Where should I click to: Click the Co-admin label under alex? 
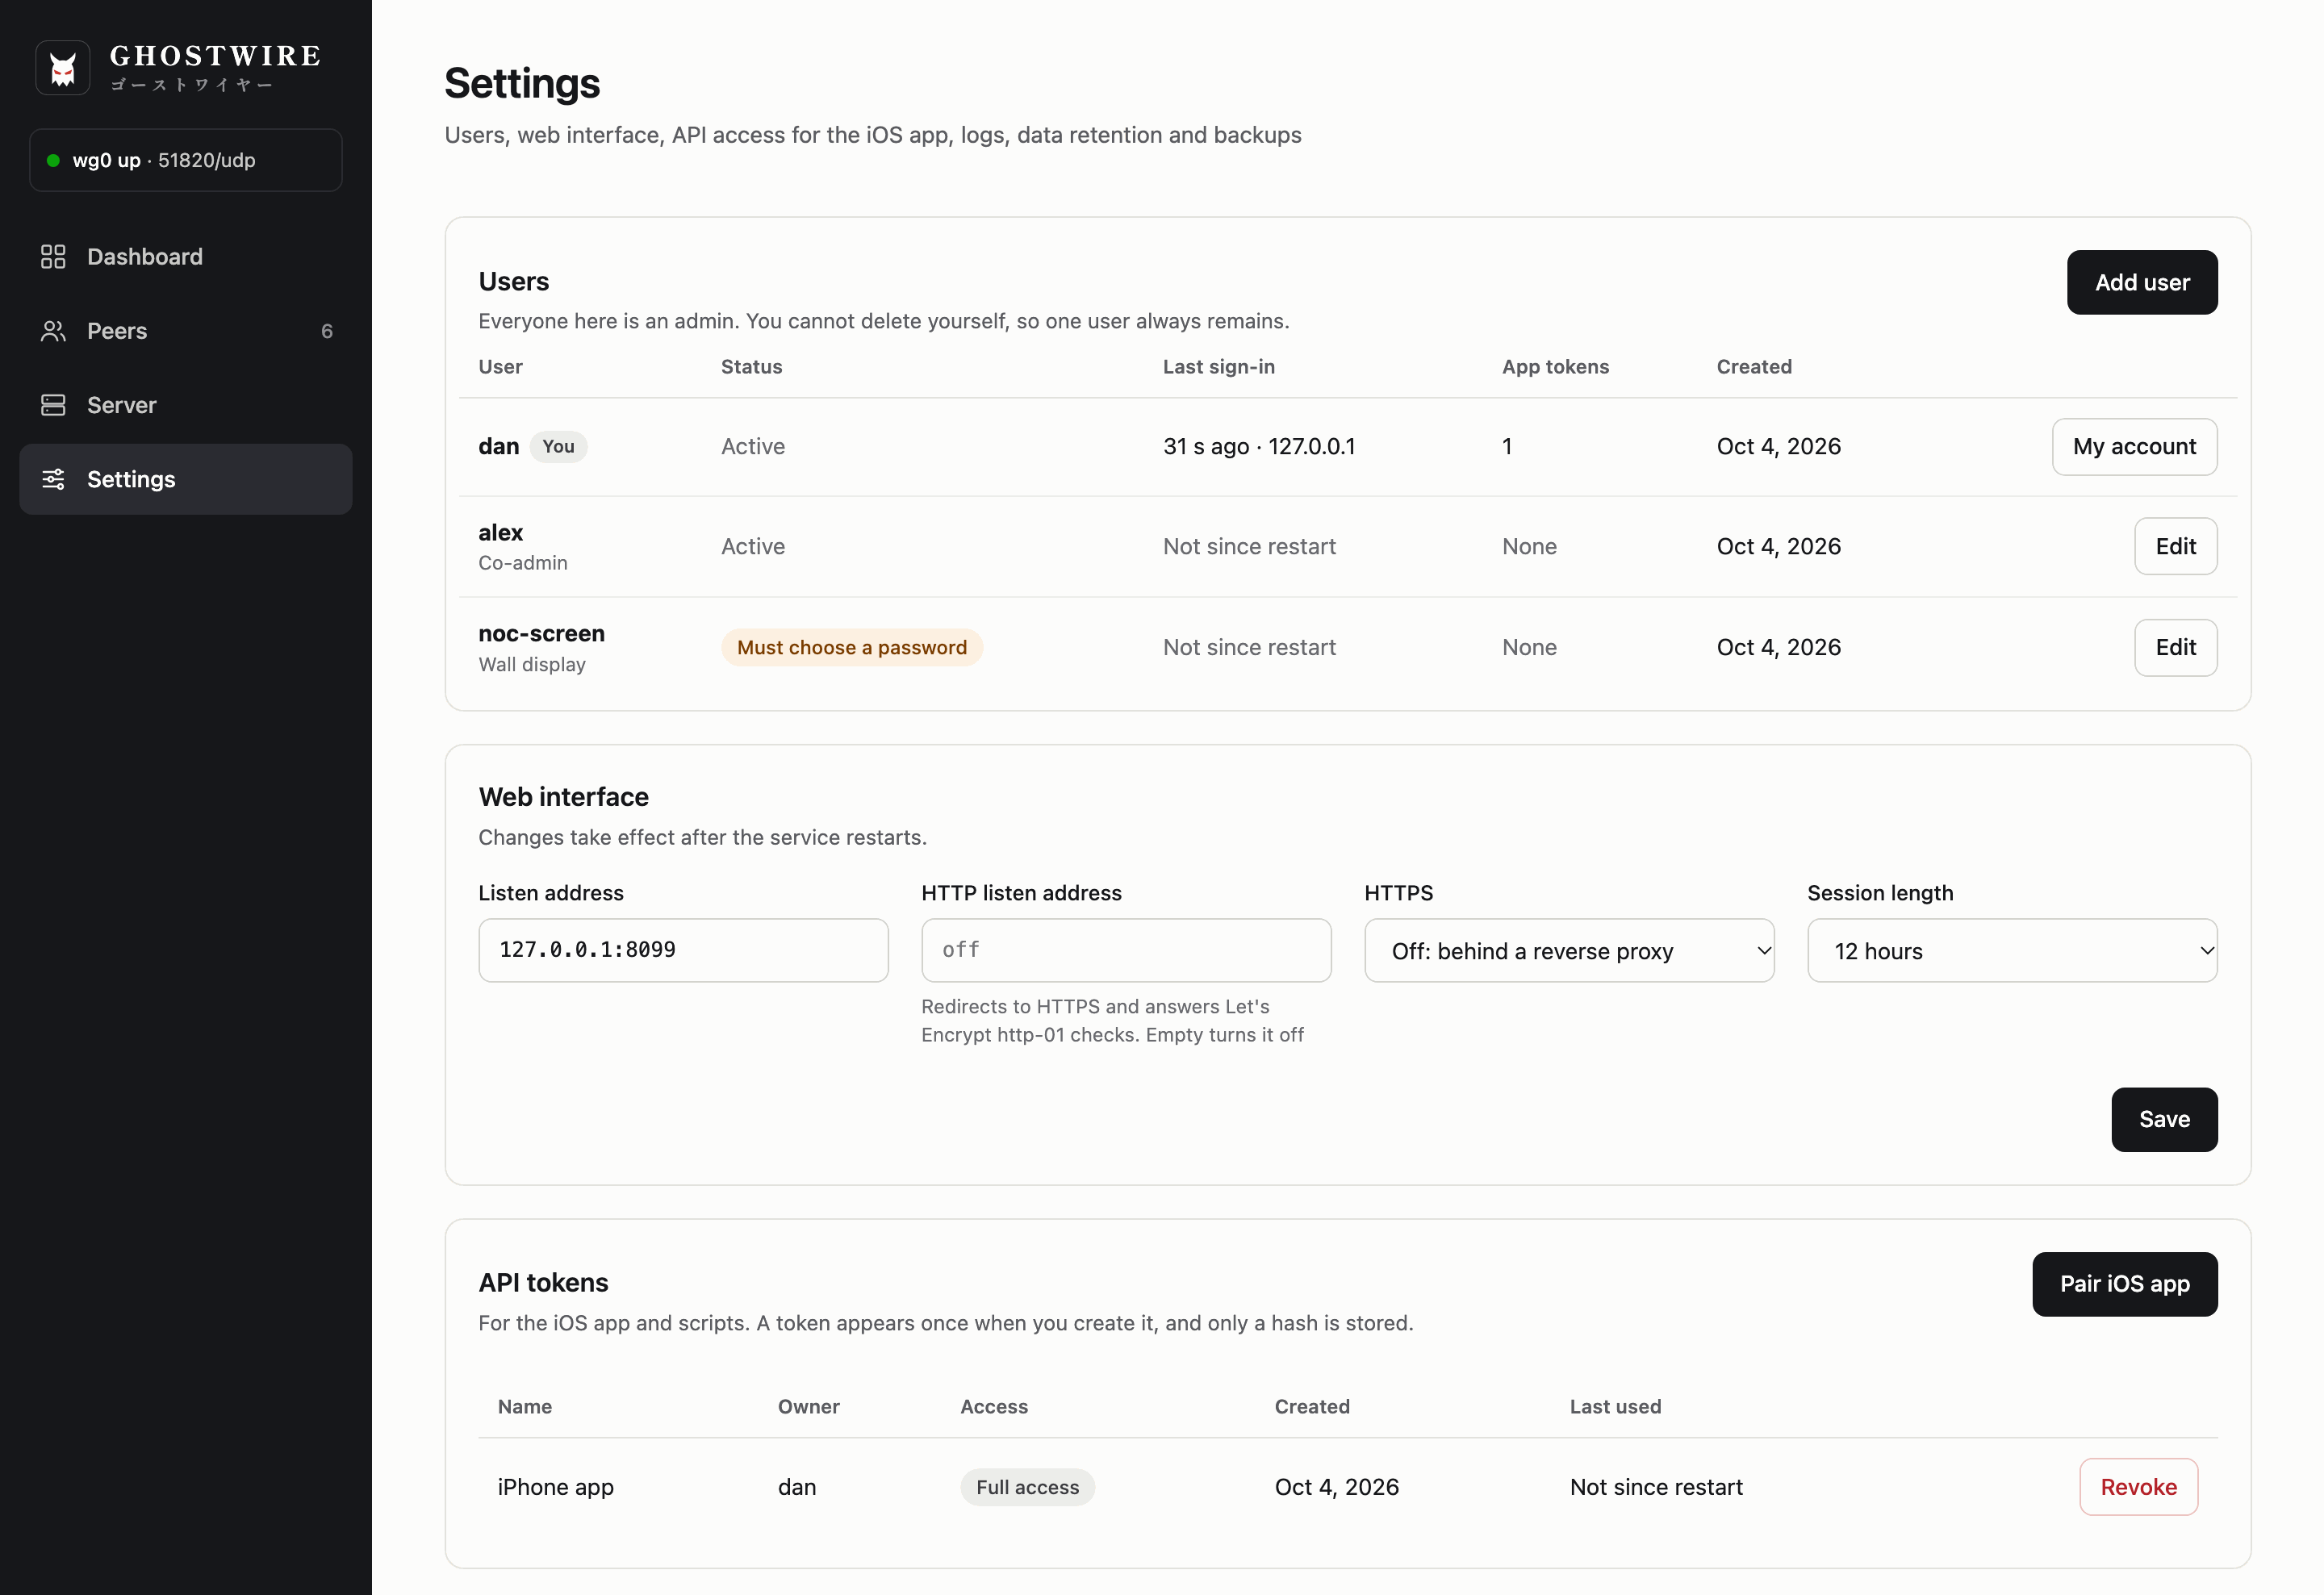coord(522,563)
